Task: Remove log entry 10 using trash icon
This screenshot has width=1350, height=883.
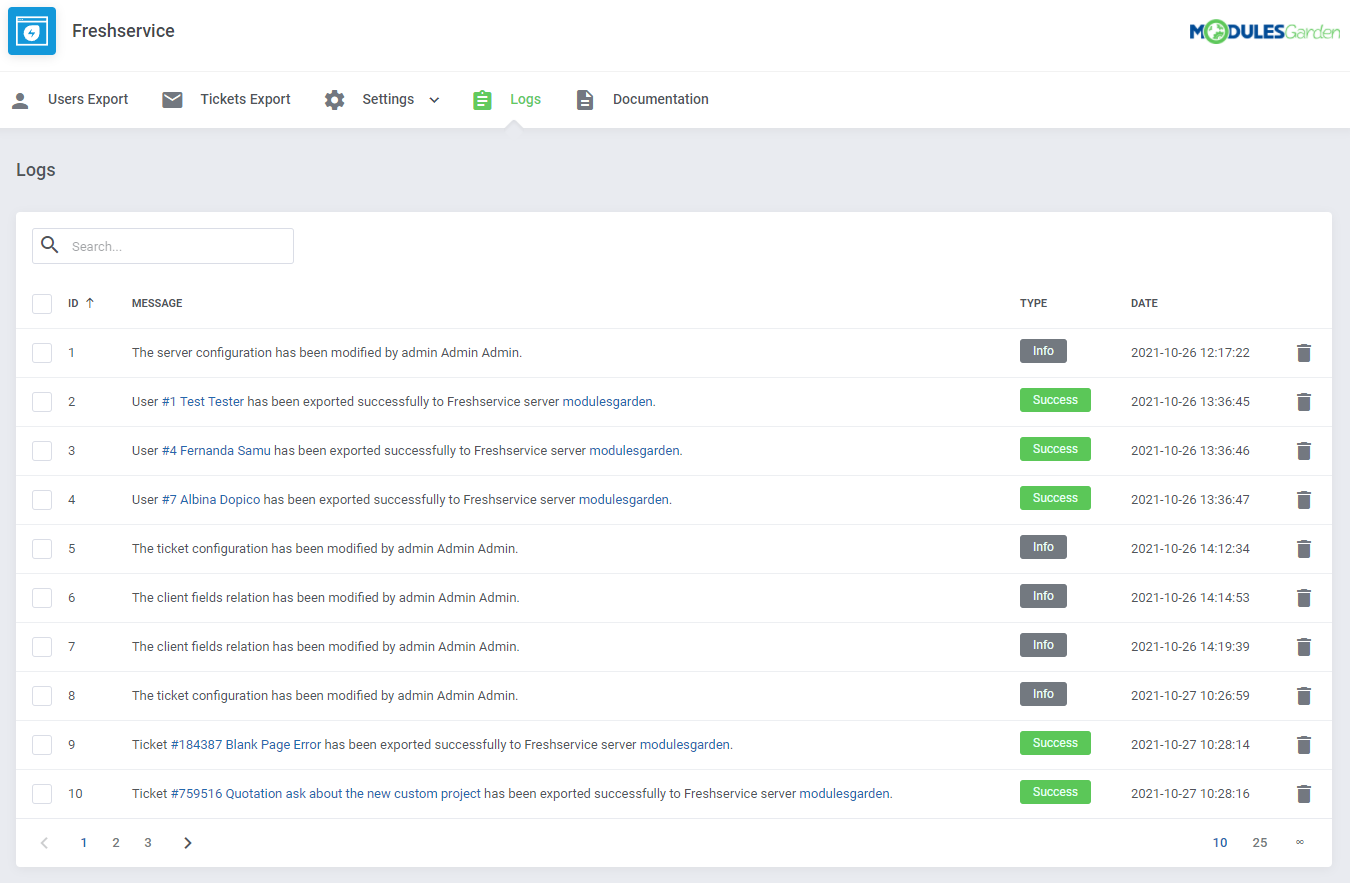Action: (x=1303, y=794)
